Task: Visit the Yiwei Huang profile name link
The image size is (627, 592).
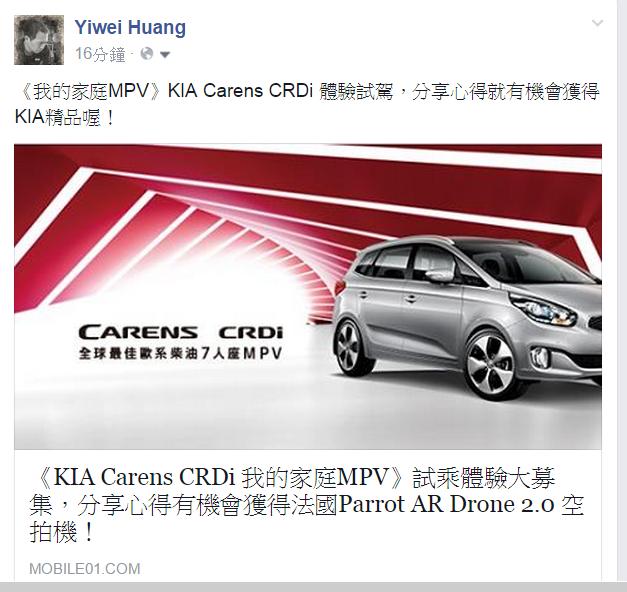Action: click(130, 28)
